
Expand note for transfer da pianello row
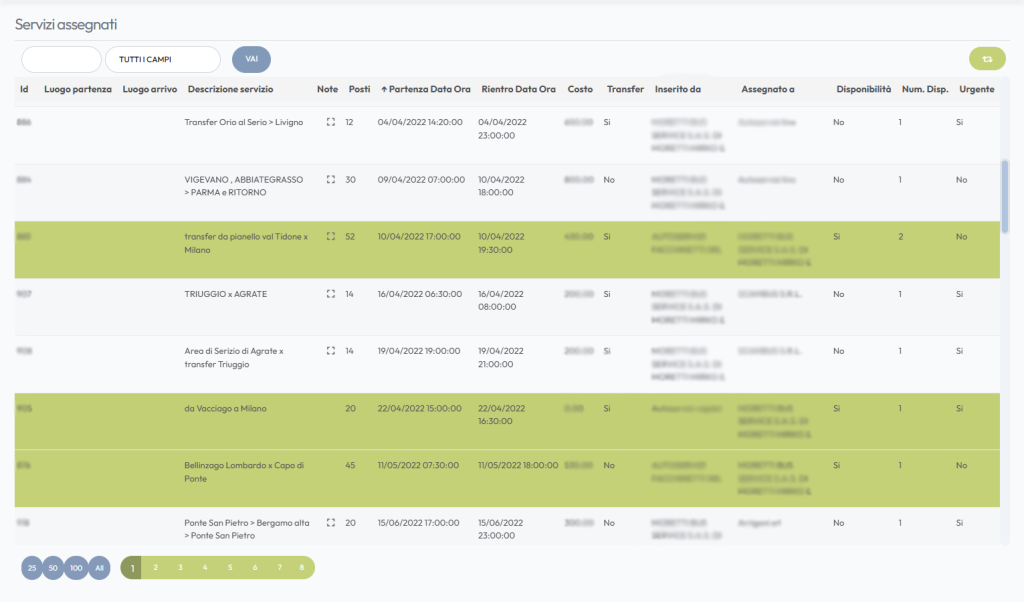[330, 237]
